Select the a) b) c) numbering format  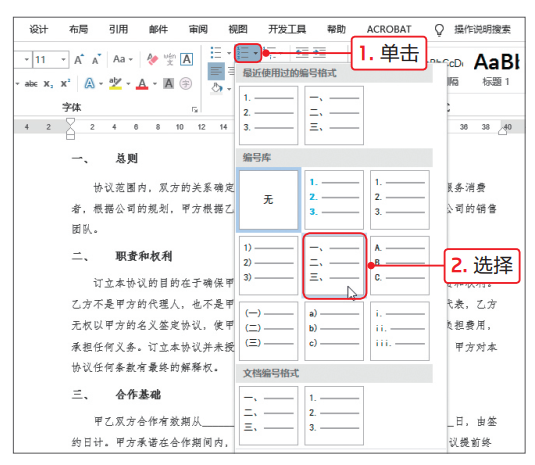(334, 331)
